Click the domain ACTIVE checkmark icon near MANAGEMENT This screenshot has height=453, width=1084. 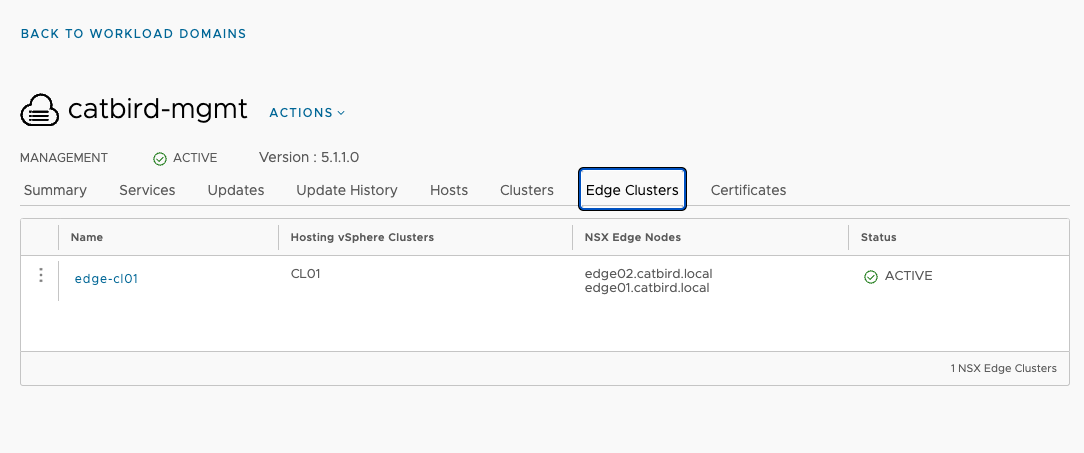point(160,159)
